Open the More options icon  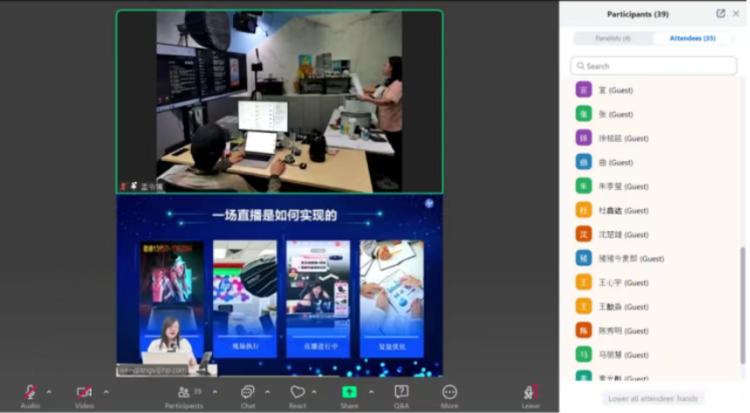[x=449, y=392]
